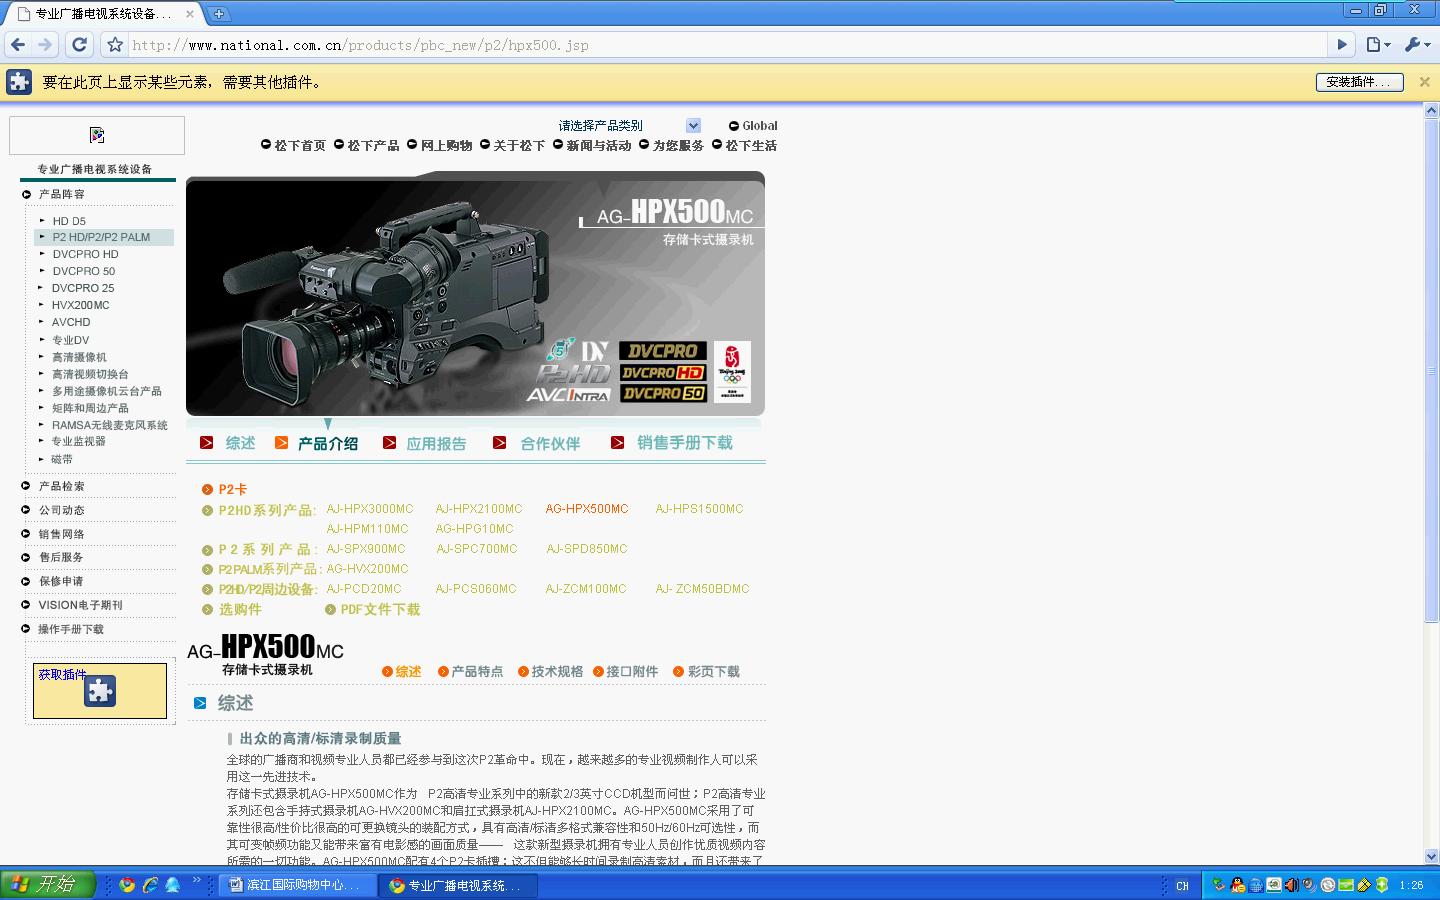Switch to the 应用报告 tab

[436, 443]
